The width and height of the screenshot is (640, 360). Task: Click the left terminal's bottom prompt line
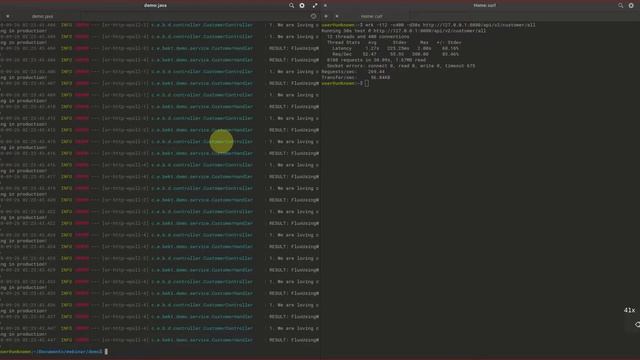click(54, 351)
